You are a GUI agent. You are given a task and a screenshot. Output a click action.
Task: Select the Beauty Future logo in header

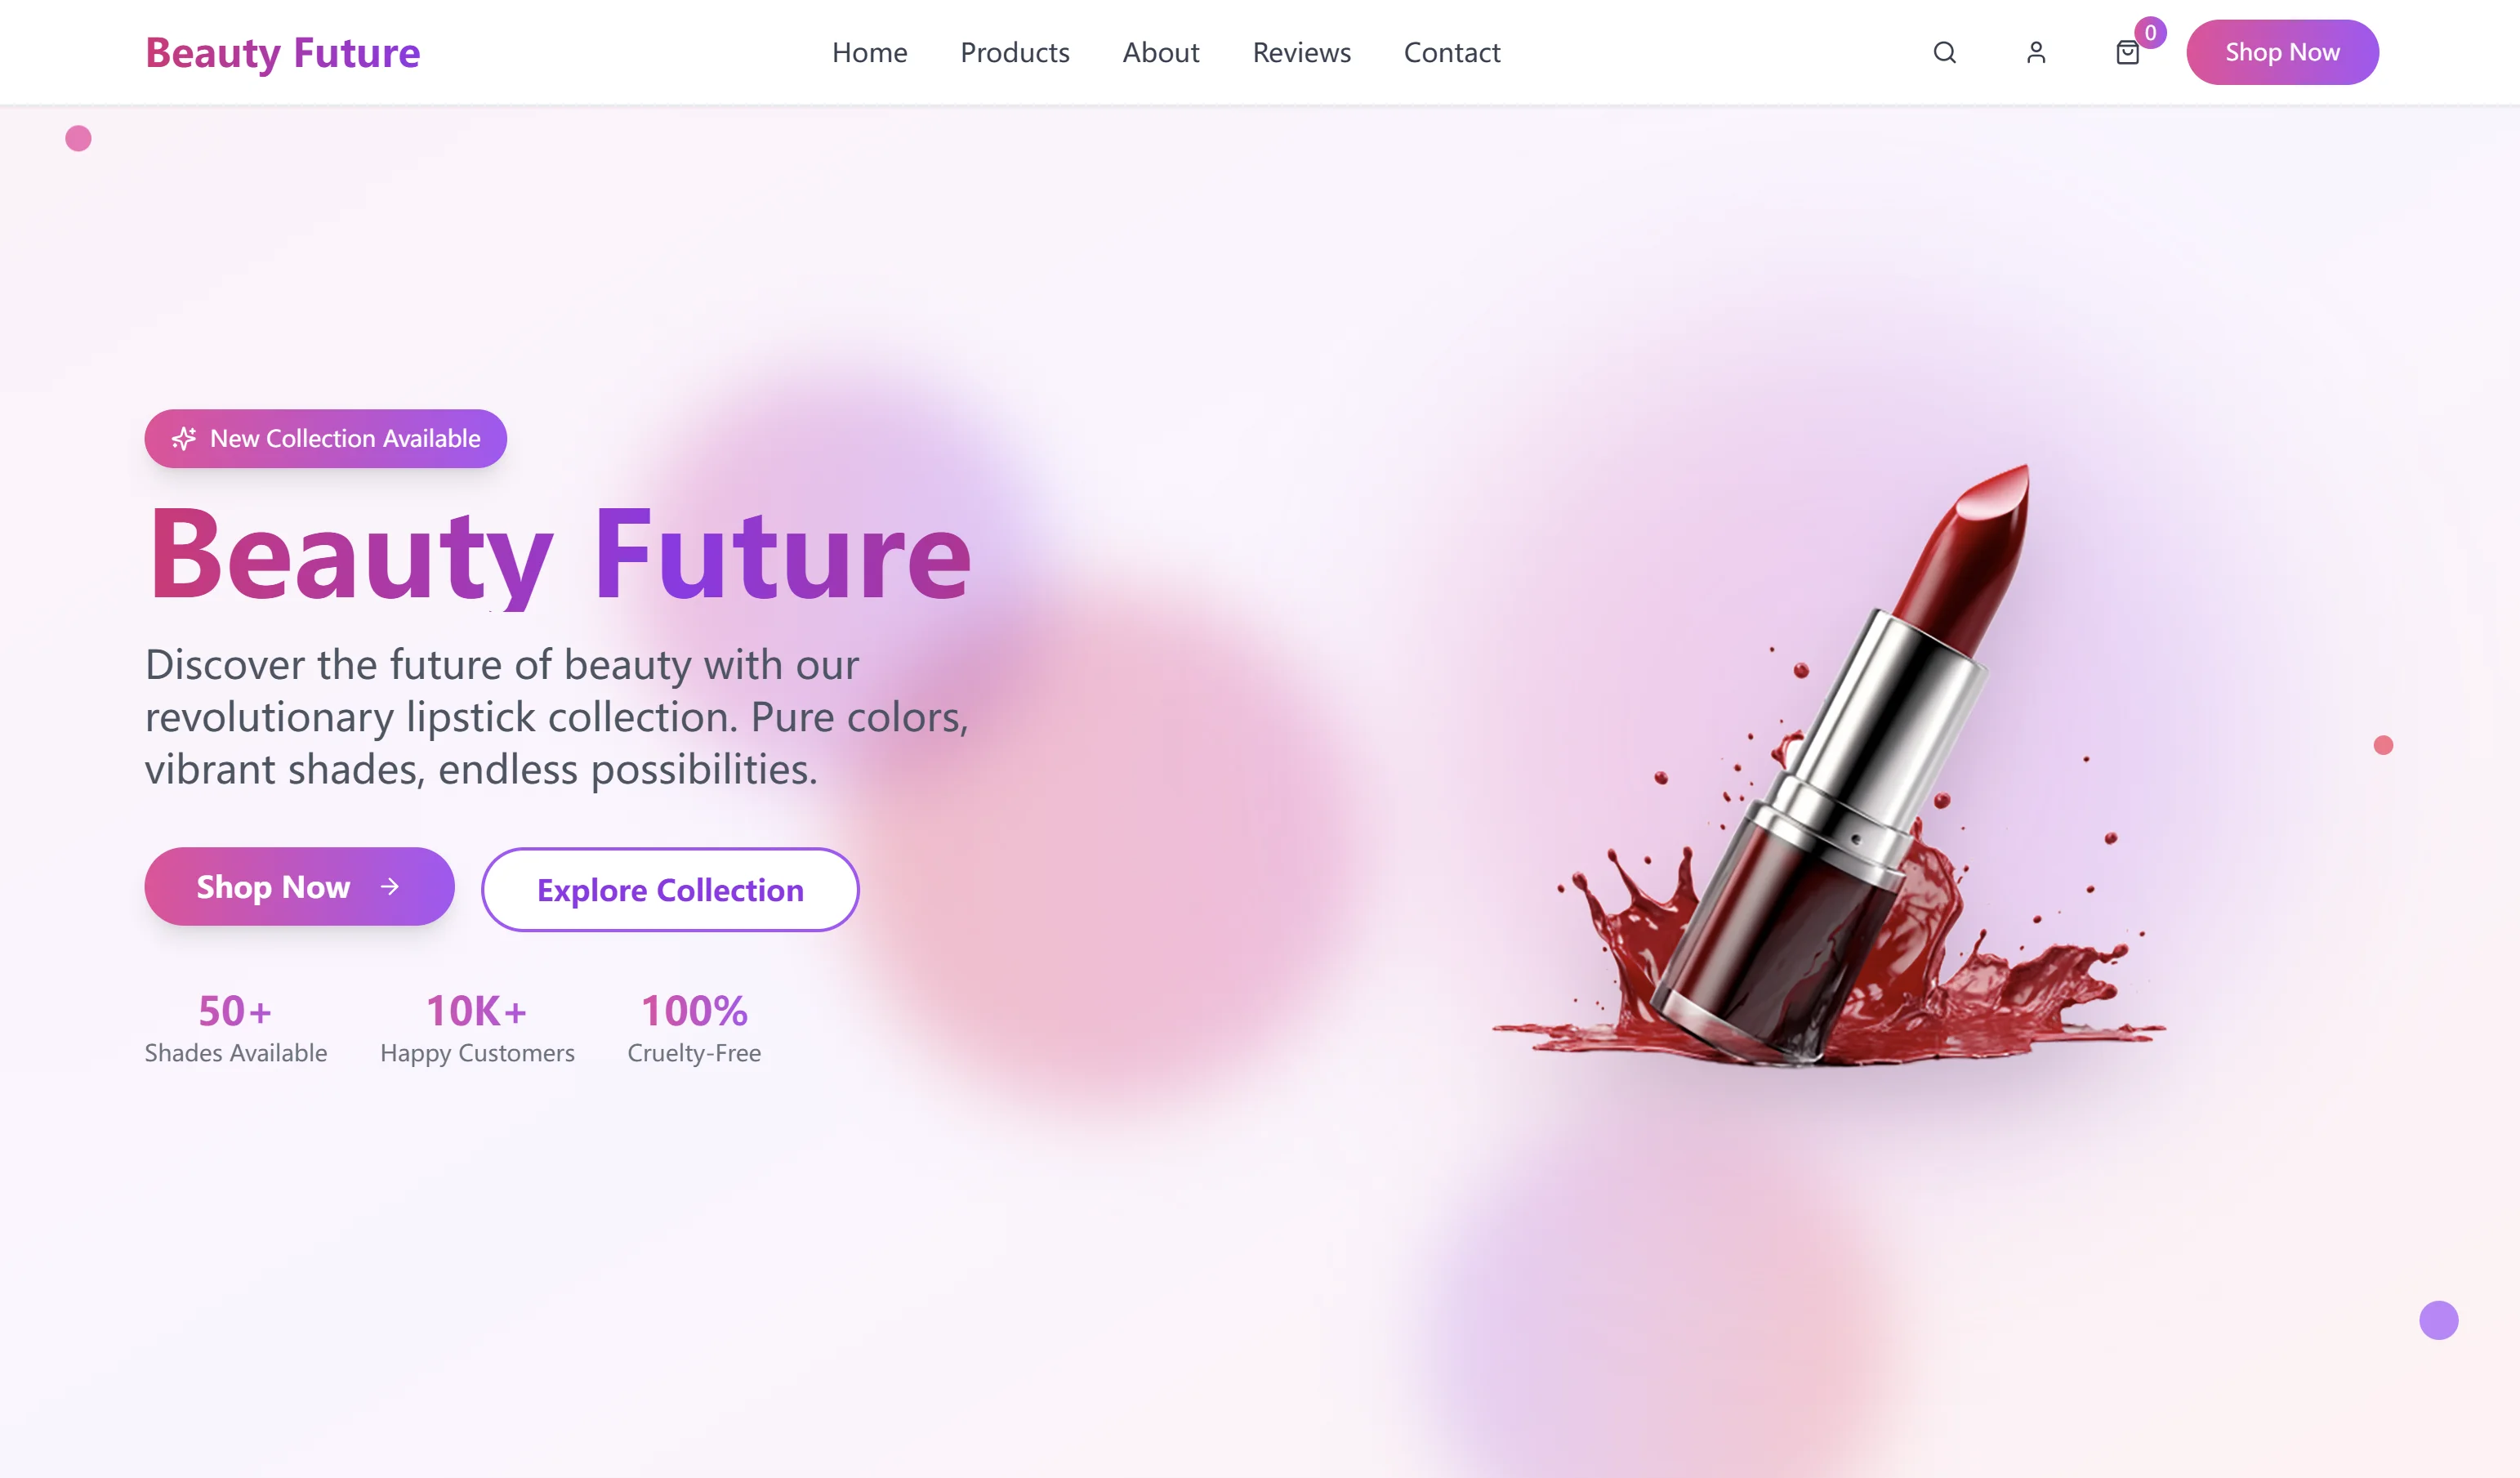pyautogui.click(x=283, y=52)
